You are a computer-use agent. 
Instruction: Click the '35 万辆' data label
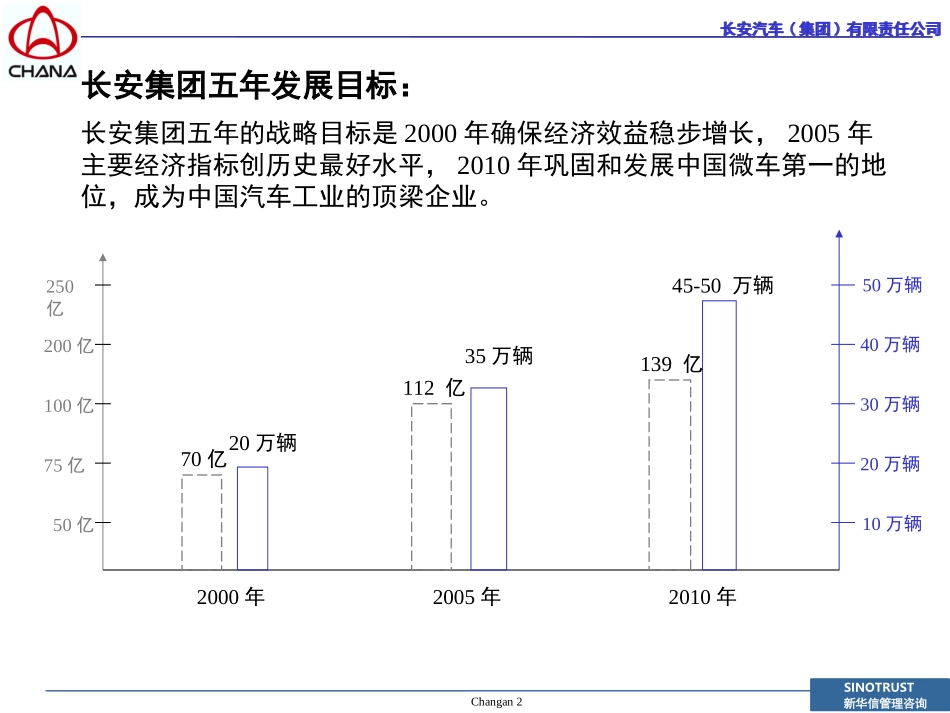499,355
